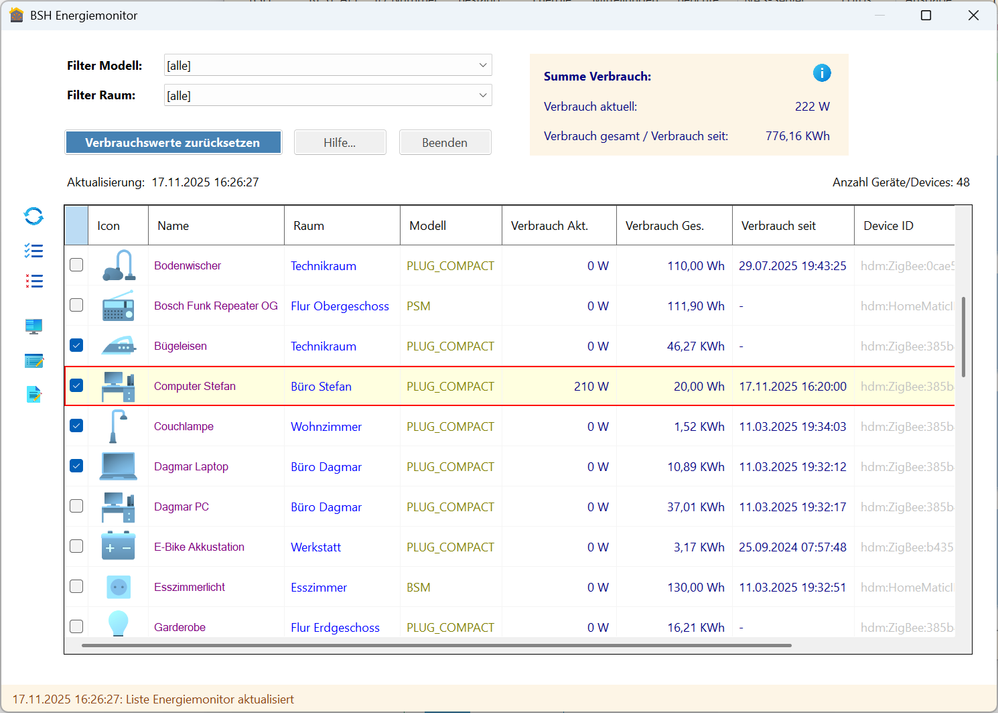998x713 pixels.
Task: Uncheck the Bügeleisen checkbox
Action: (x=76, y=345)
